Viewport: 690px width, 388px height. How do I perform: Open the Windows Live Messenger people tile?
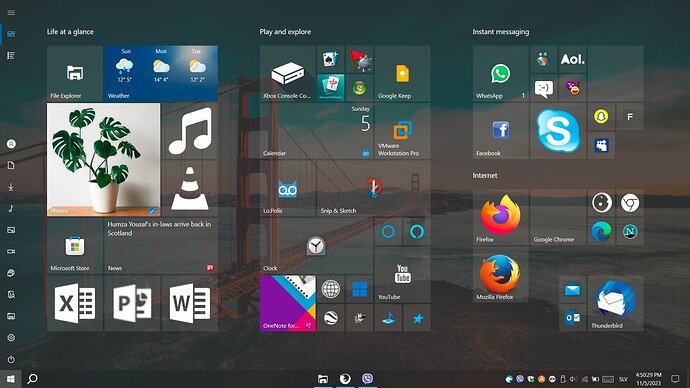[x=544, y=59]
